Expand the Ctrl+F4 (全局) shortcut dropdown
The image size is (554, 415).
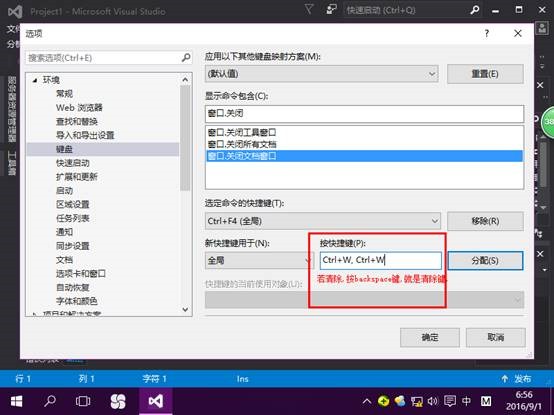pyautogui.click(x=323, y=221)
